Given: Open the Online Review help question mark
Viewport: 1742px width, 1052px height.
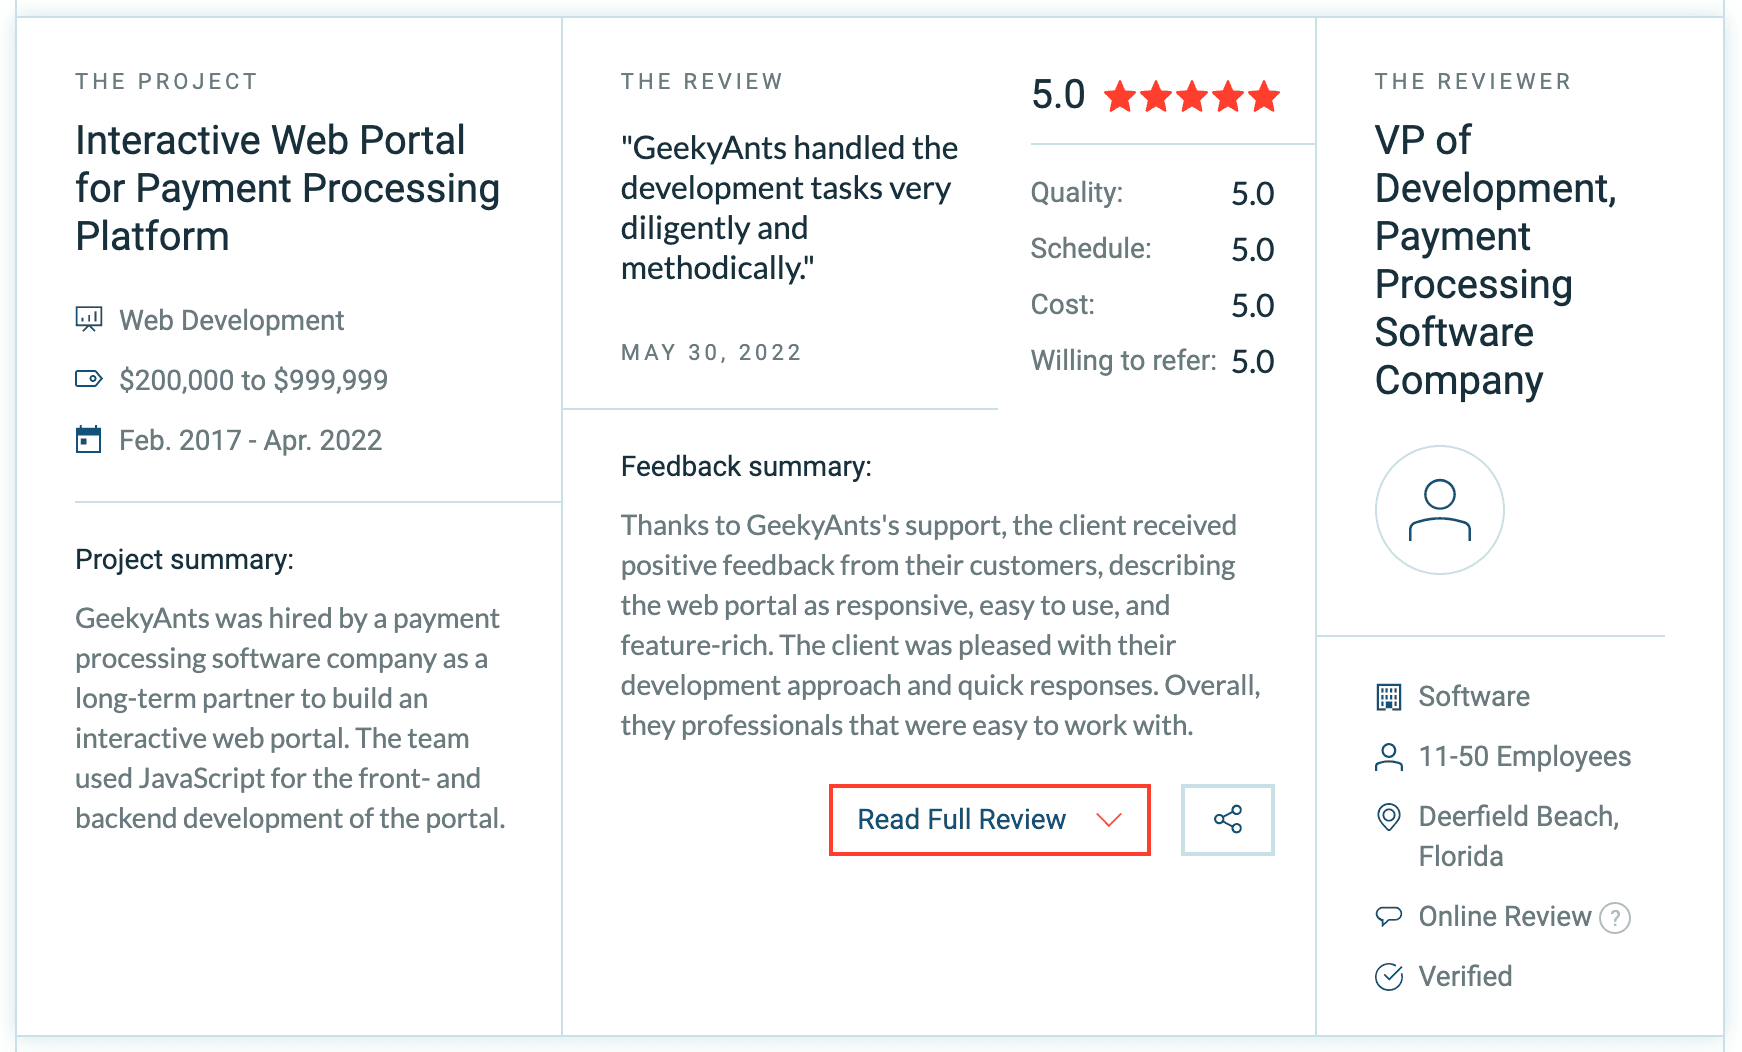Looking at the screenshot, I should [1614, 917].
